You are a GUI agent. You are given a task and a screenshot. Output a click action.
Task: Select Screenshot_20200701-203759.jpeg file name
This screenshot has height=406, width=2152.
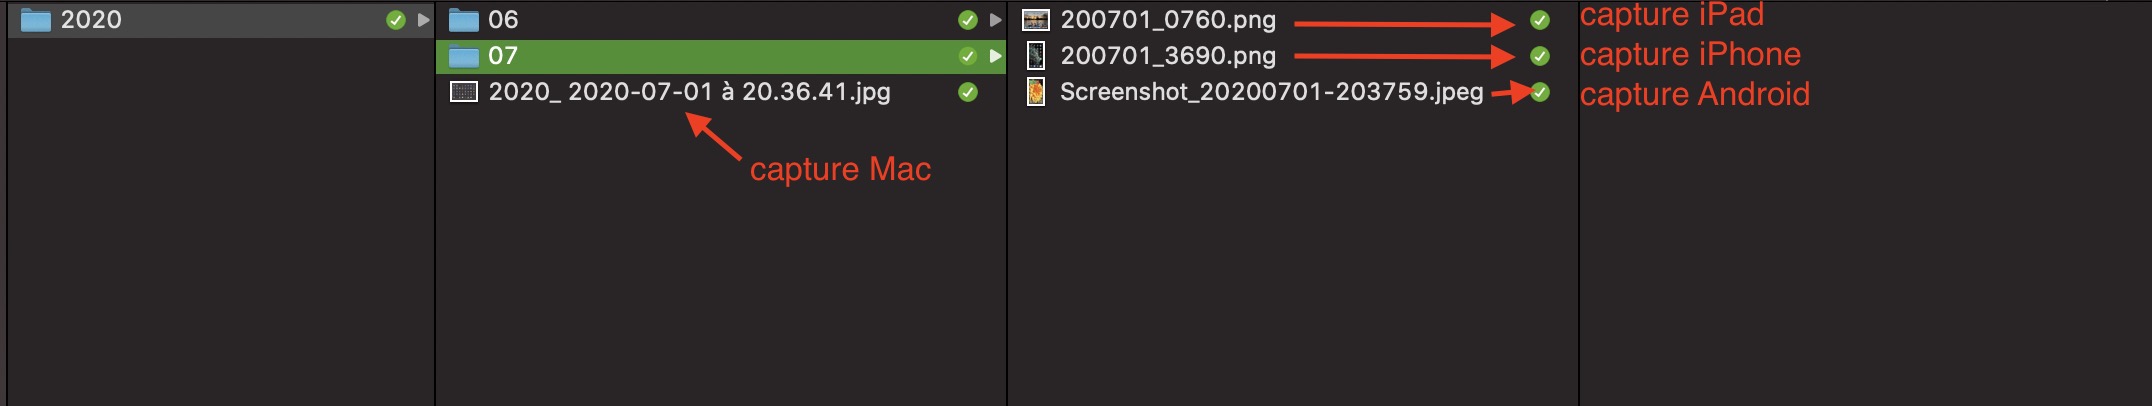coord(1271,92)
